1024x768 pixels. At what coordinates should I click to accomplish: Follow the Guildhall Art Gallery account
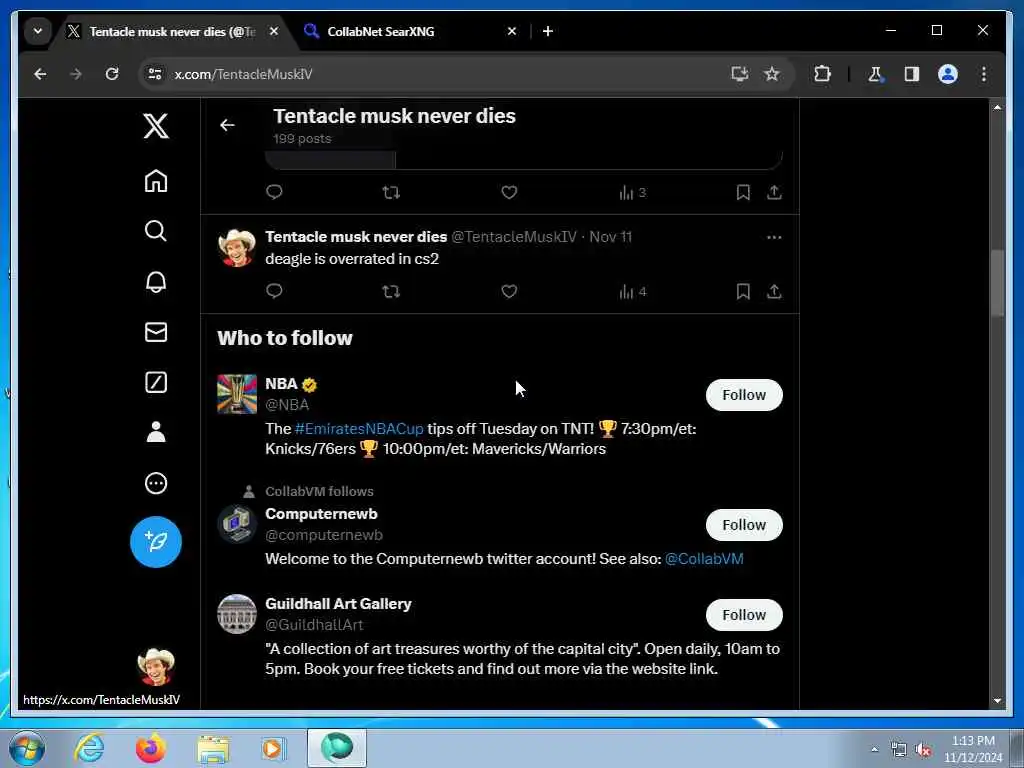pos(744,615)
